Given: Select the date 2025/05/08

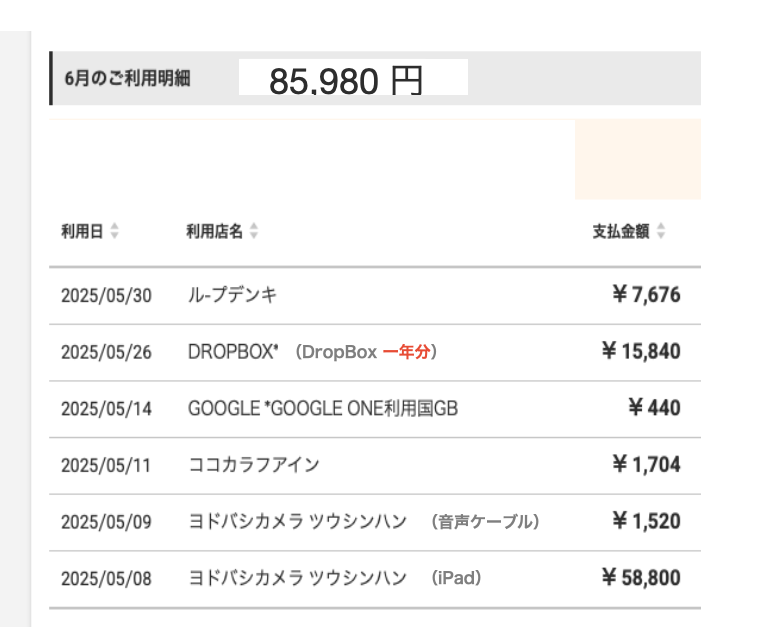Looking at the screenshot, I should coord(106,579).
